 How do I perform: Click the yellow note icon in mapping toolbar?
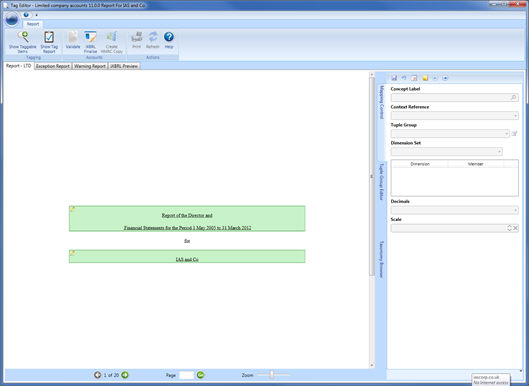click(425, 78)
